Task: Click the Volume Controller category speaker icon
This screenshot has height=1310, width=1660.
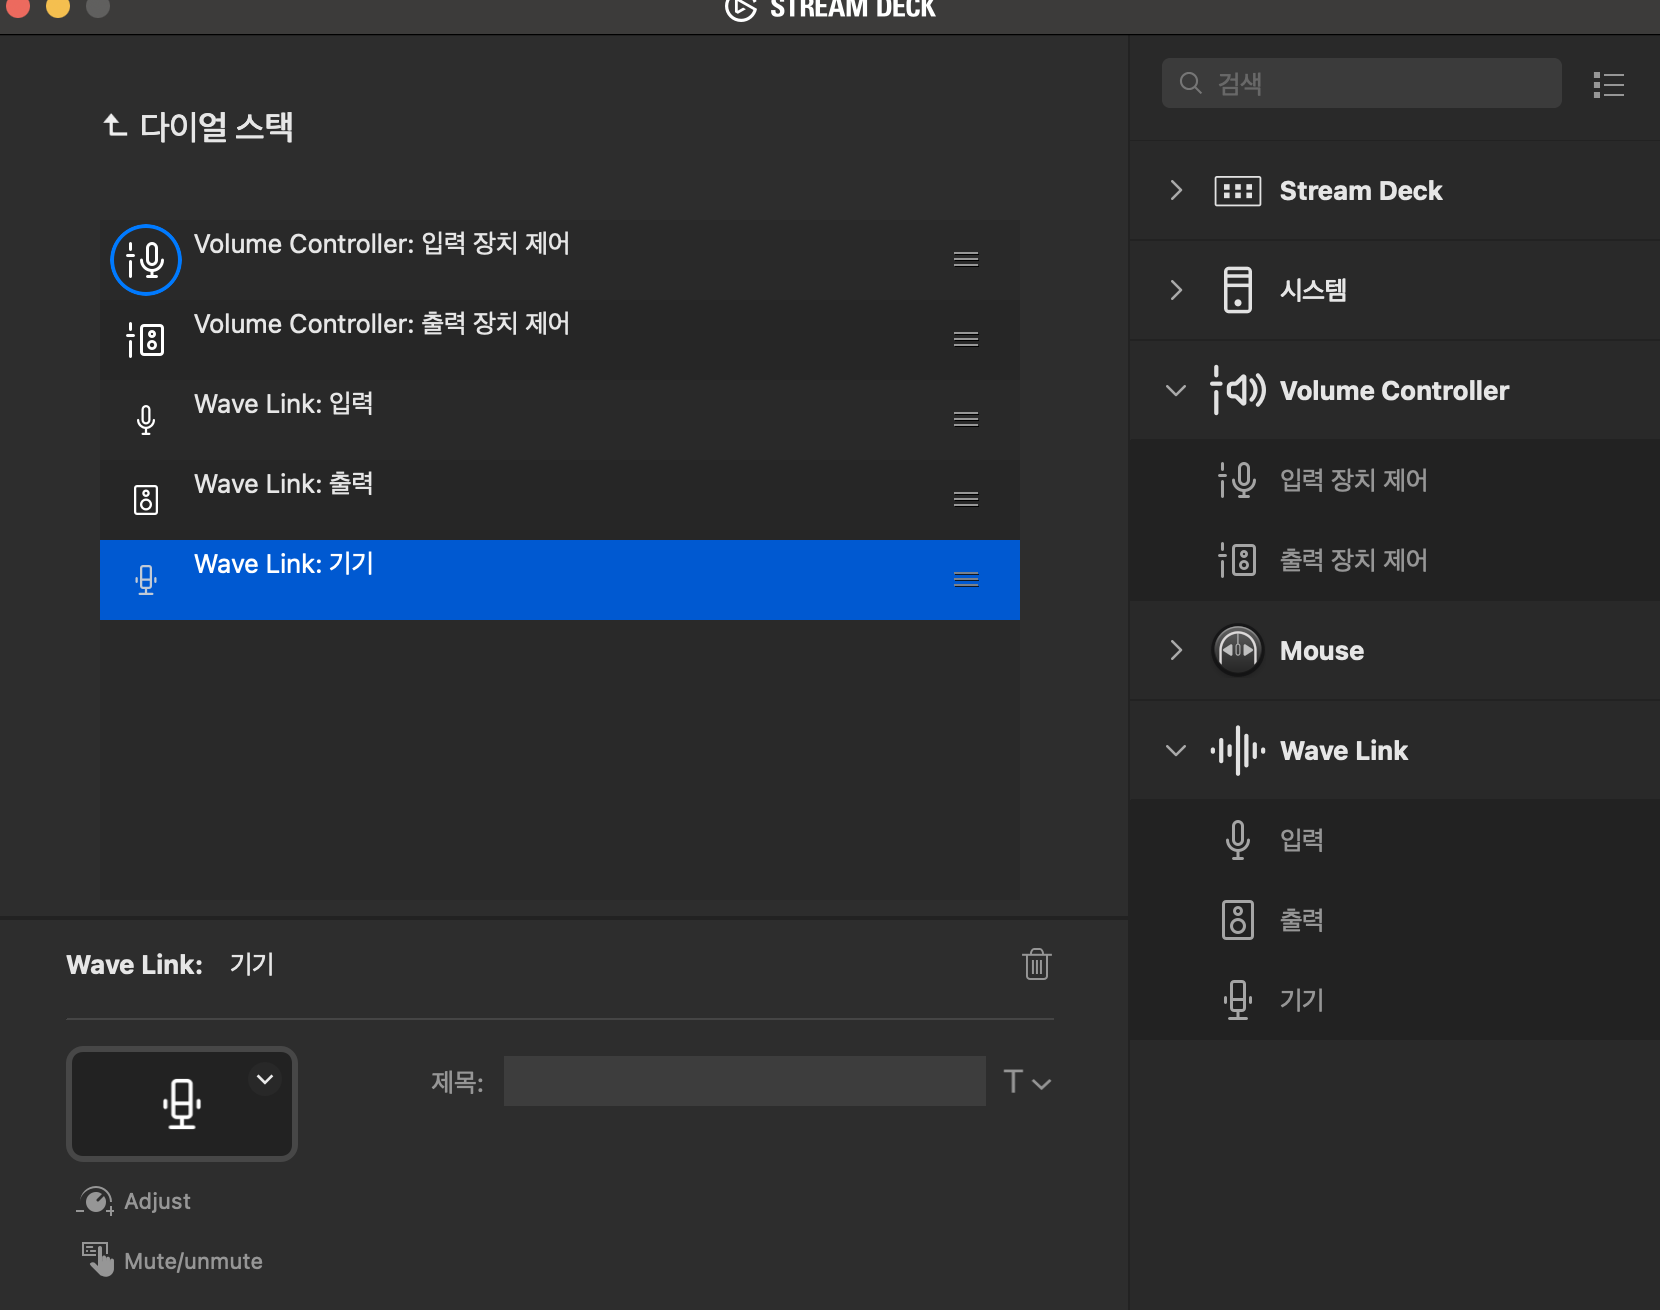Action: 1238,390
